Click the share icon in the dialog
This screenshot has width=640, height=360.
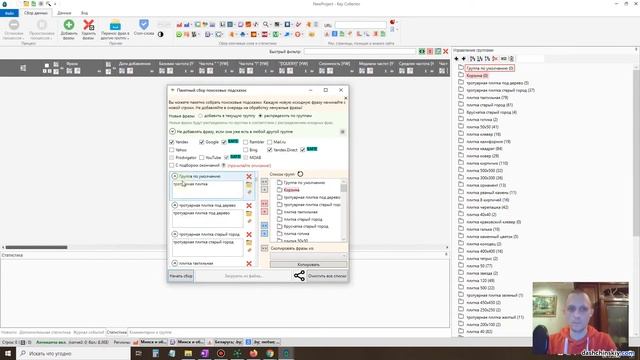coord(299,276)
